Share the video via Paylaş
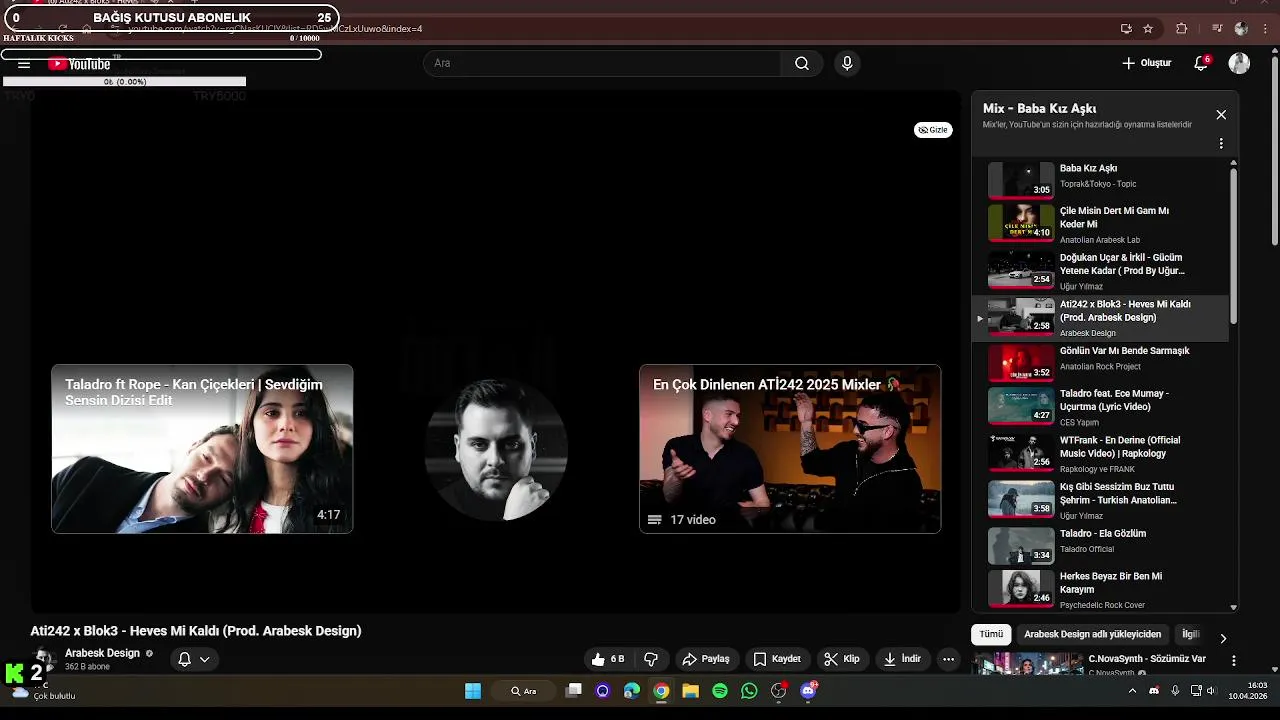Viewport: 1280px width, 720px height. 706,659
